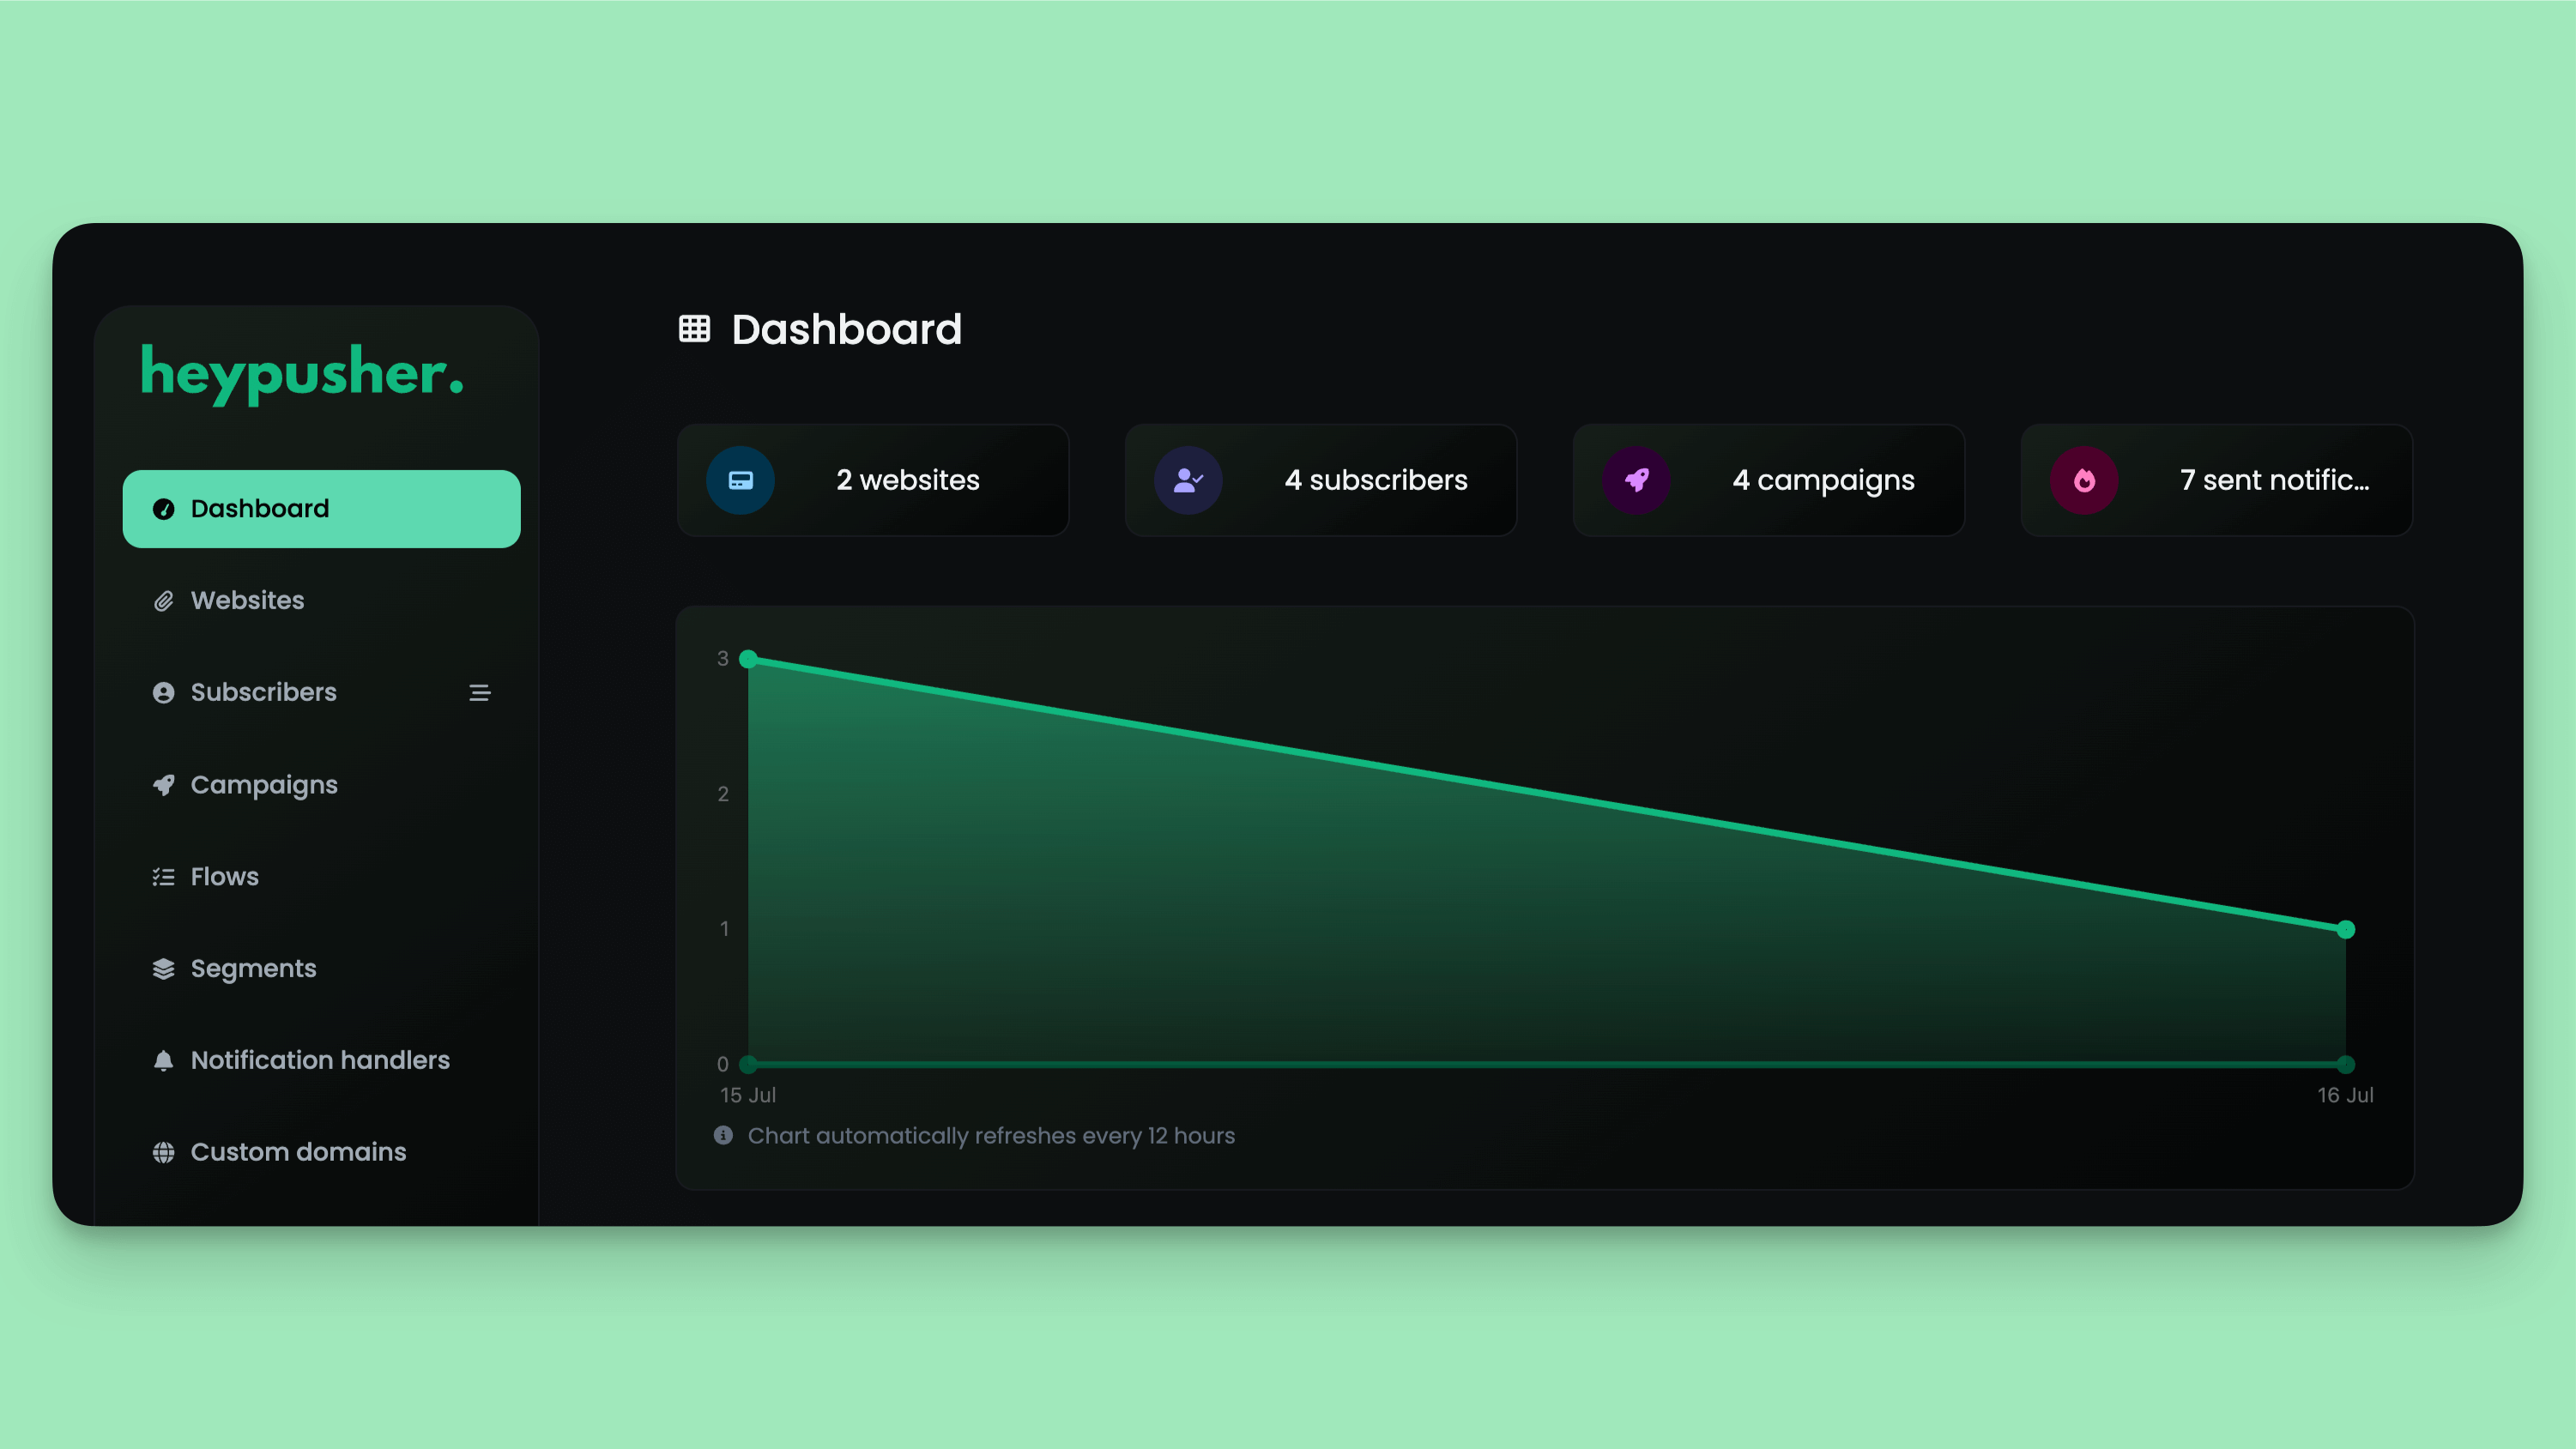2576x1449 pixels.
Task: Navigate to Campaigns section
Action: 263,784
